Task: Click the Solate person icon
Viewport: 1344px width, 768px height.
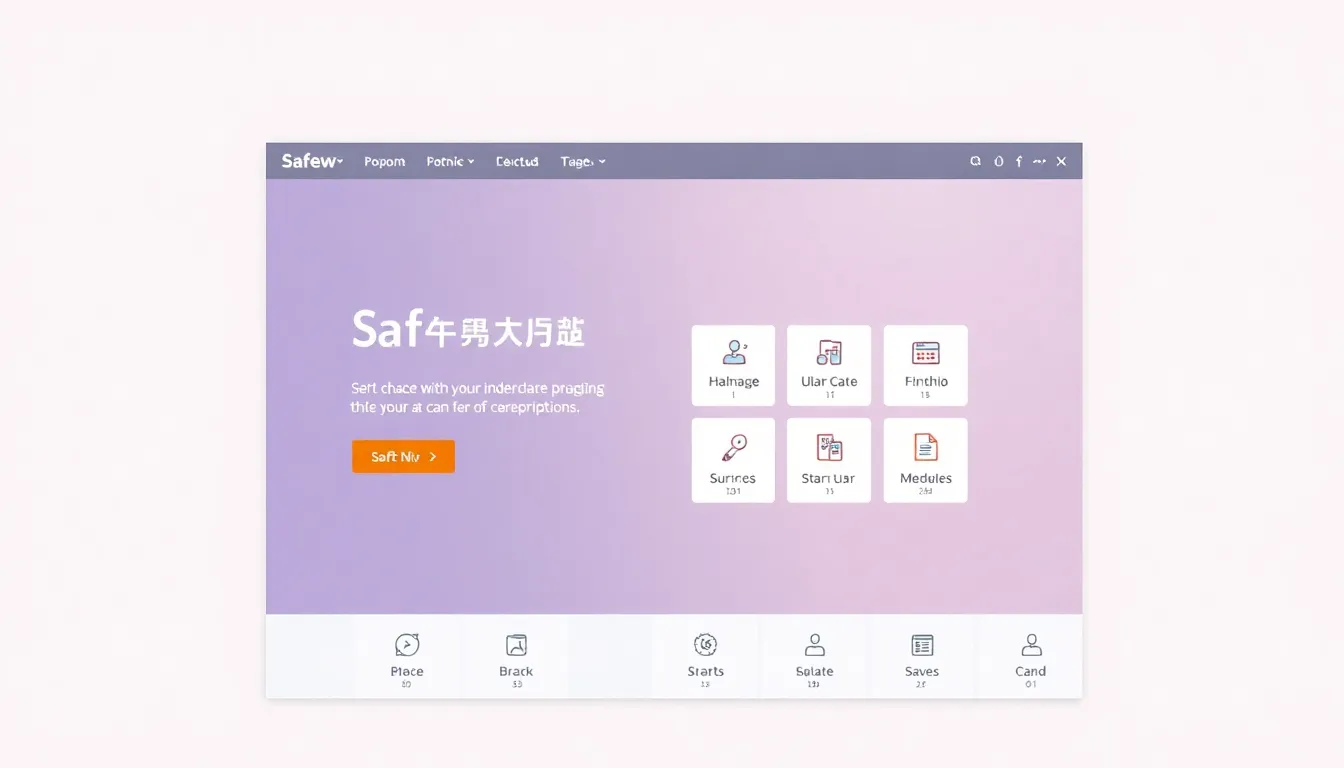Action: [814, 645]
